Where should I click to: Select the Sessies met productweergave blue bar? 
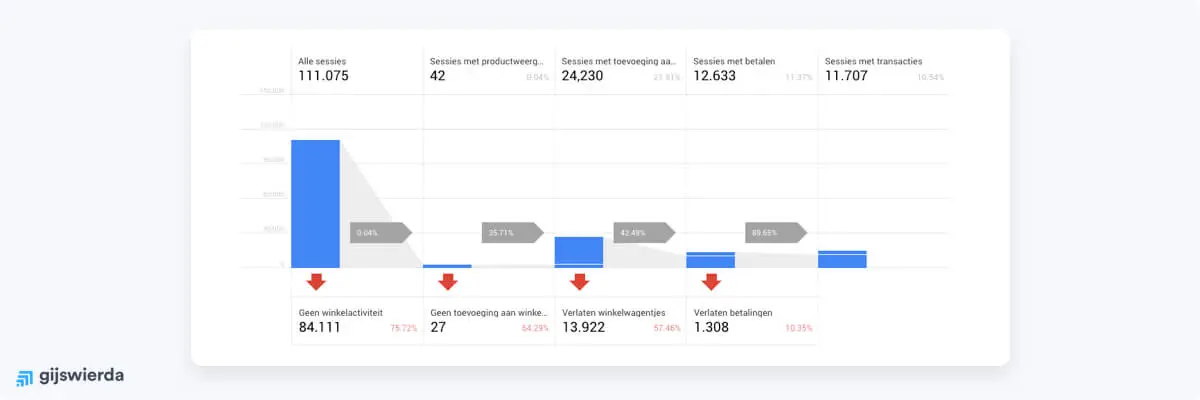447,266
